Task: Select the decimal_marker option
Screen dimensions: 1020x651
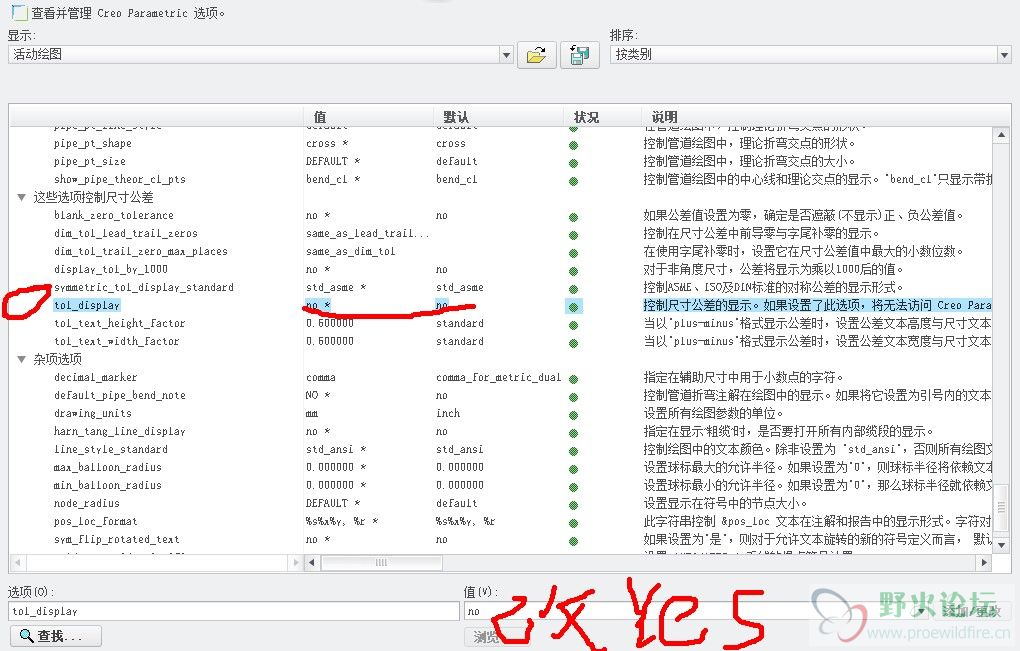Action: 96,377
